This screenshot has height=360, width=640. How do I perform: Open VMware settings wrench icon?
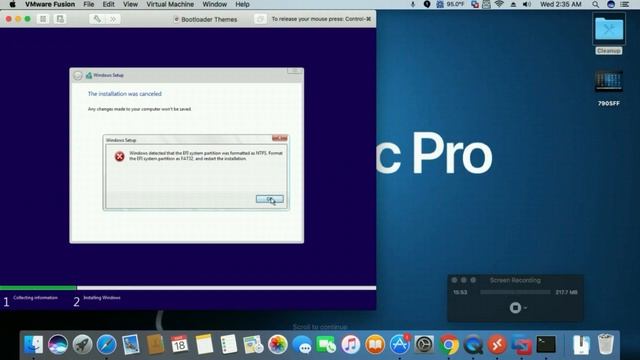[97, 19]
